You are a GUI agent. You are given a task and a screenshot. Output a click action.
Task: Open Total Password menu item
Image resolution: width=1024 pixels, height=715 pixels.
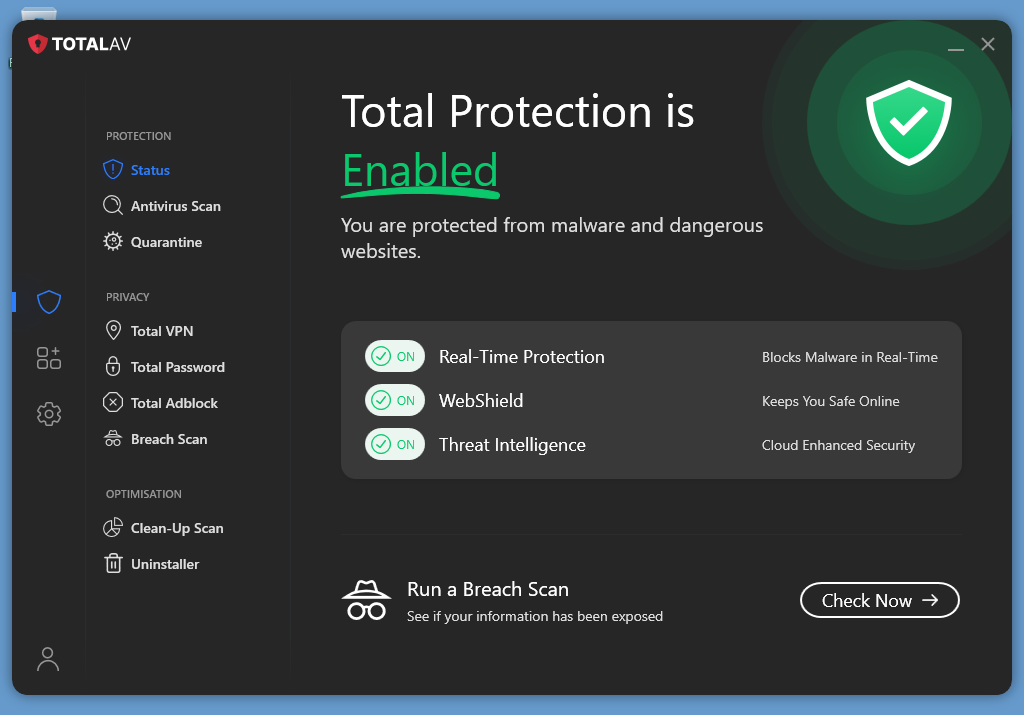pyautogui.click(x=177, y=367)
